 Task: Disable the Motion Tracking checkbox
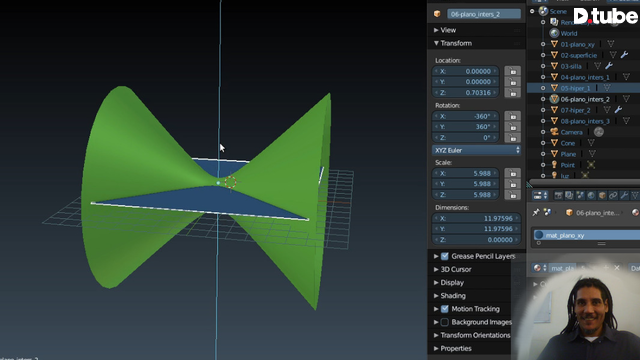point(444,309)
